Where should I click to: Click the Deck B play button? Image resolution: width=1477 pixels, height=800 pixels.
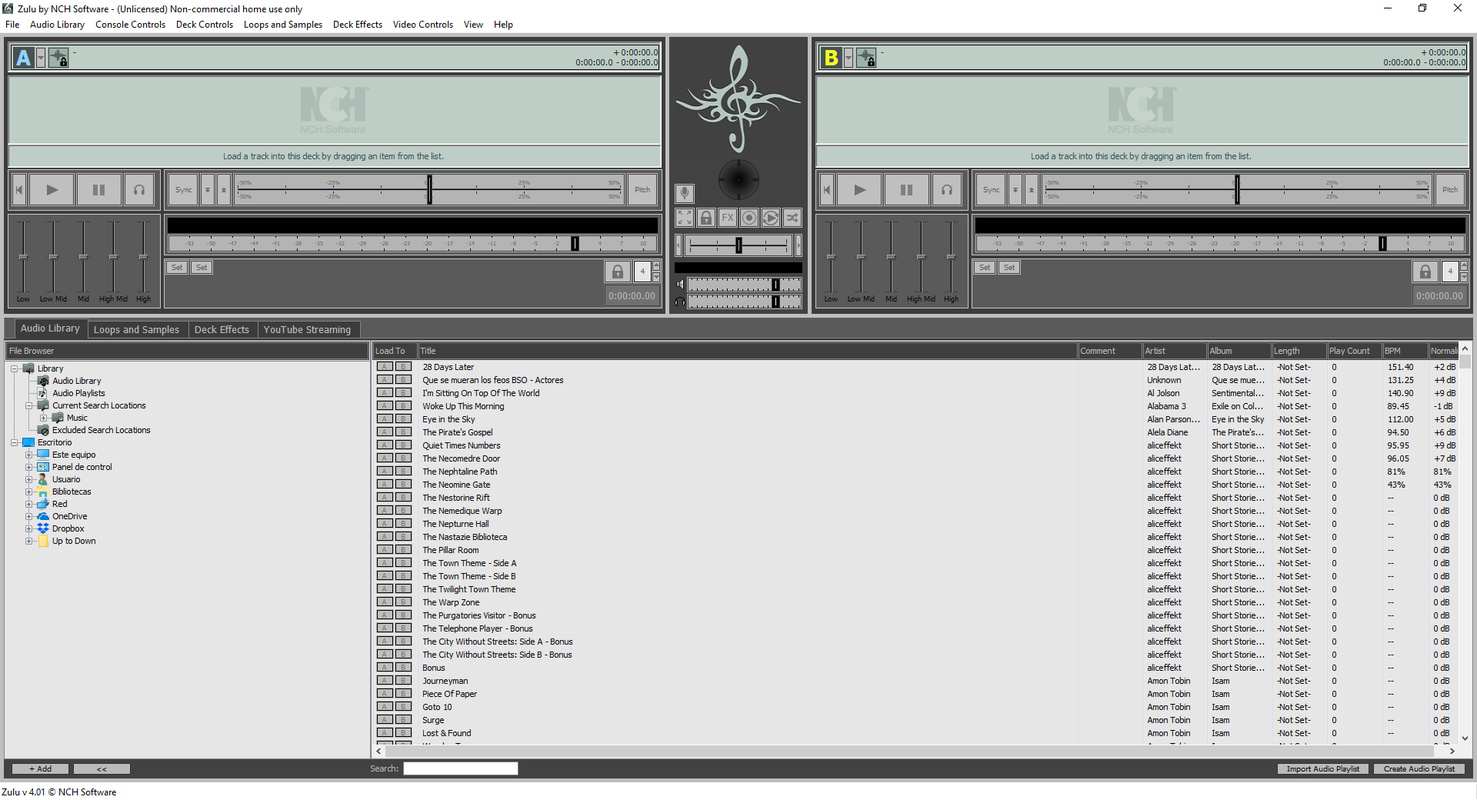click(x=860, y=189)
